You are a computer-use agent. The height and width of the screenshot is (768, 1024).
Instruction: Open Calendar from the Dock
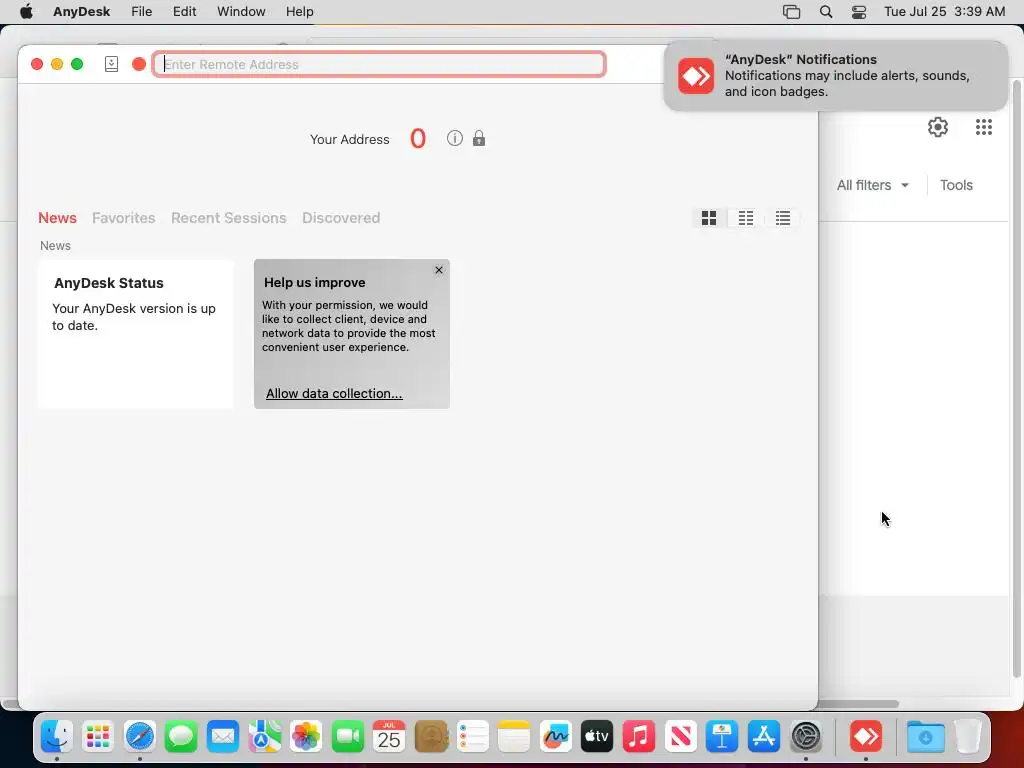click(x=389, y=737)
